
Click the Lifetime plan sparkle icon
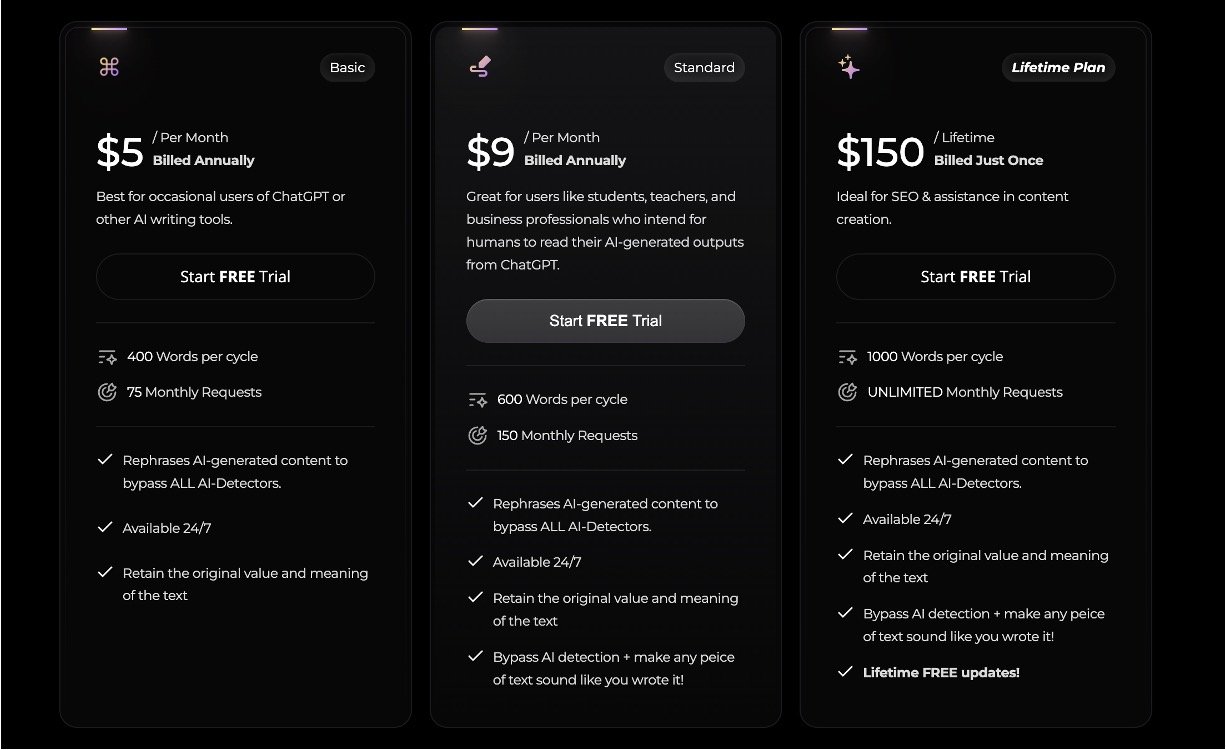pos(849,67)
